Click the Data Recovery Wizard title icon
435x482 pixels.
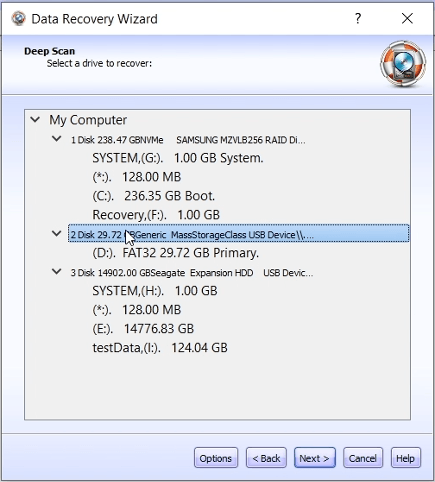point(18,19)
